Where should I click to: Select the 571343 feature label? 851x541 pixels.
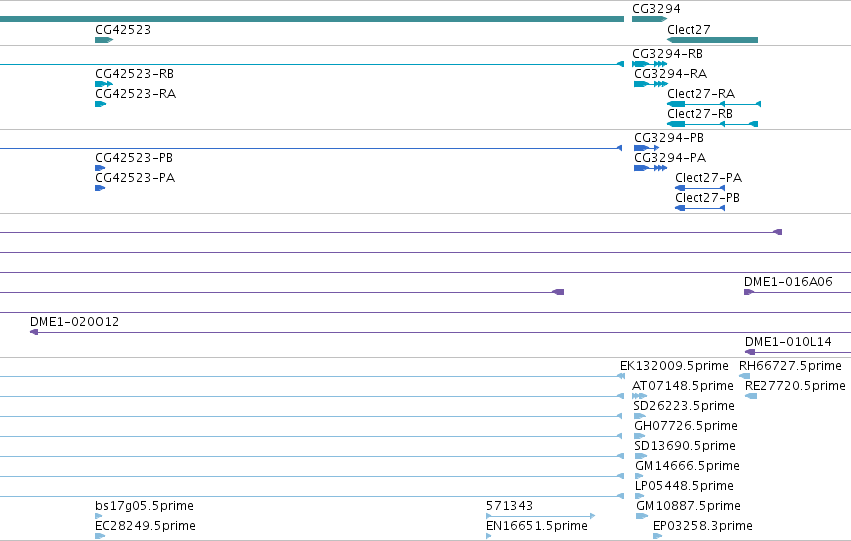click(510, 506)
